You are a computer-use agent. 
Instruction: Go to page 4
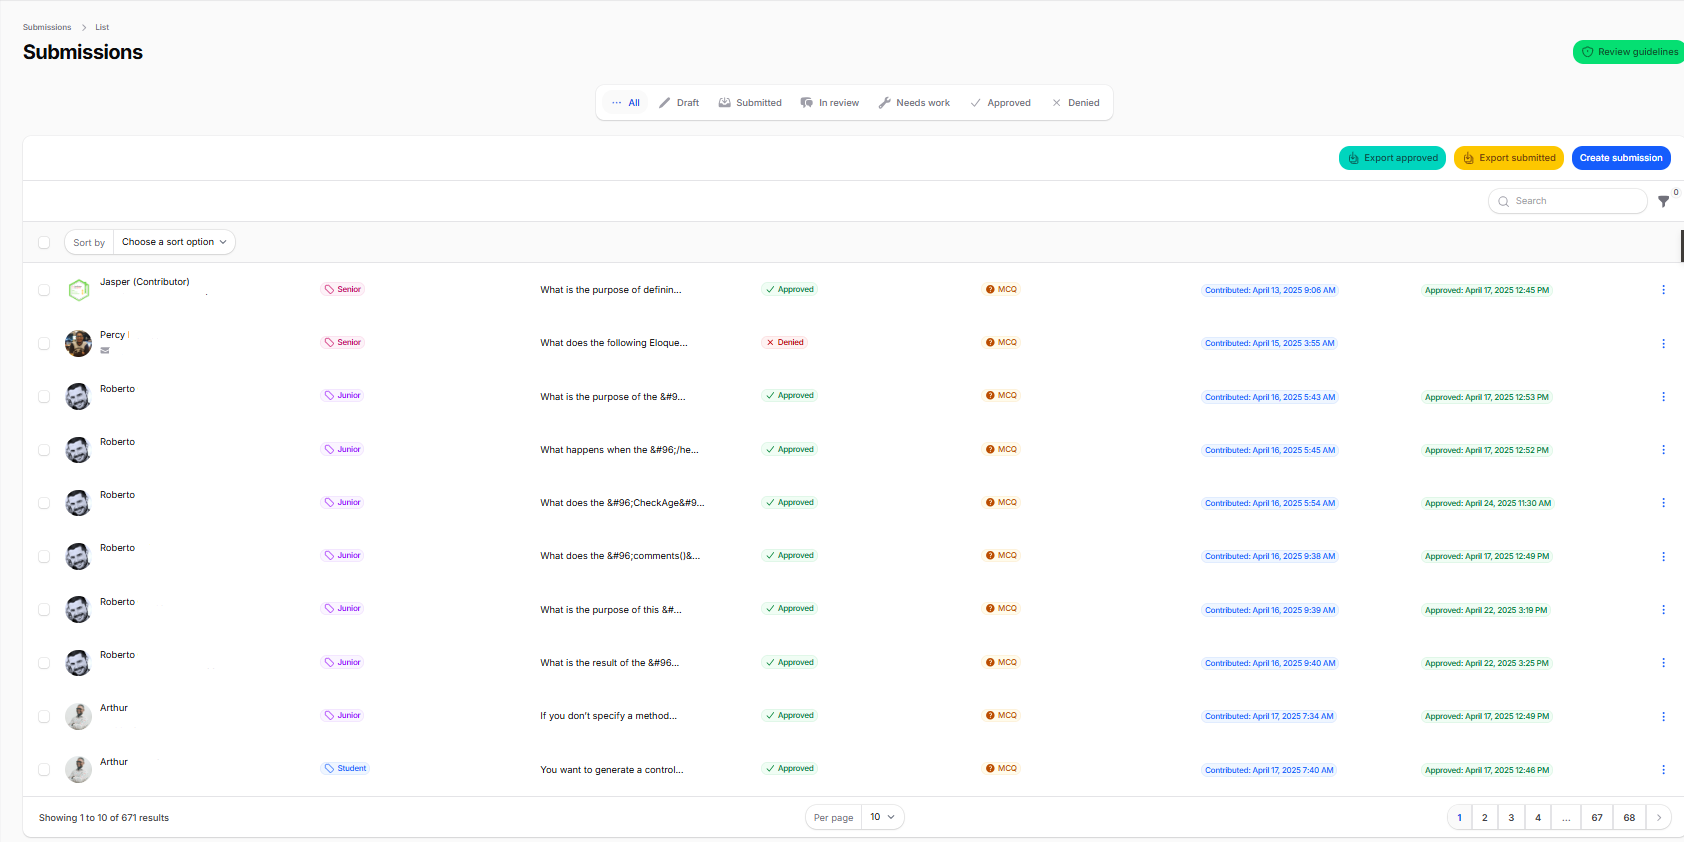(x=1538, y=817)
